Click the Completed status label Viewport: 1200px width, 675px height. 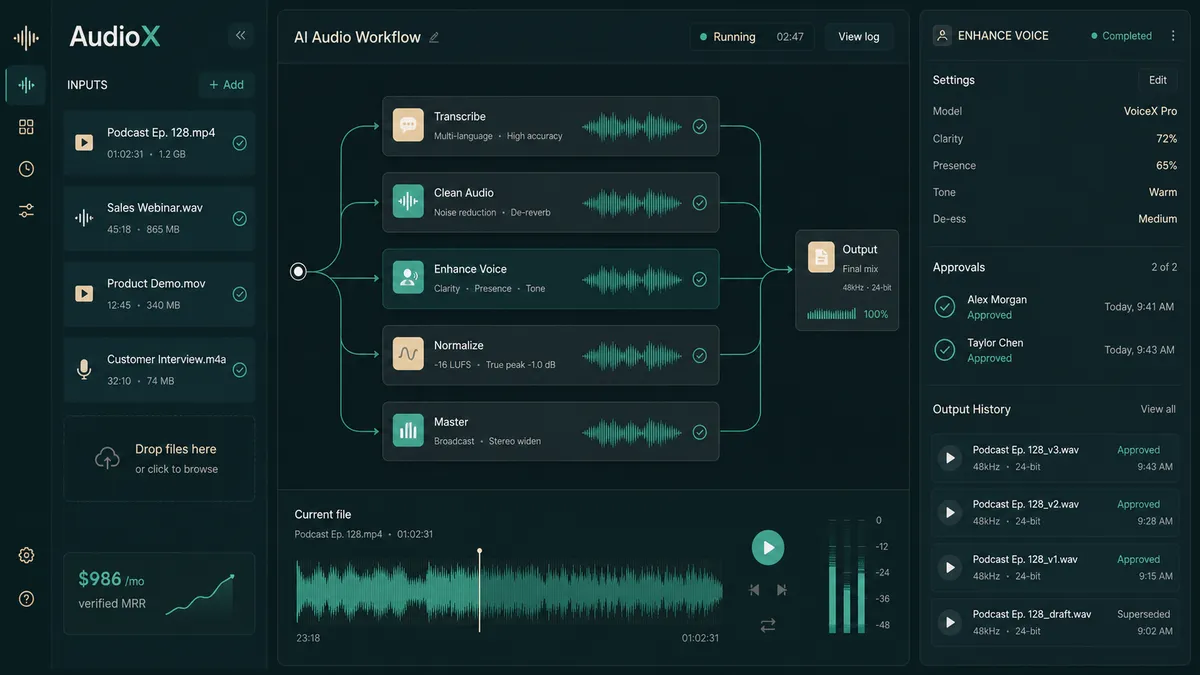(1121, 36)
